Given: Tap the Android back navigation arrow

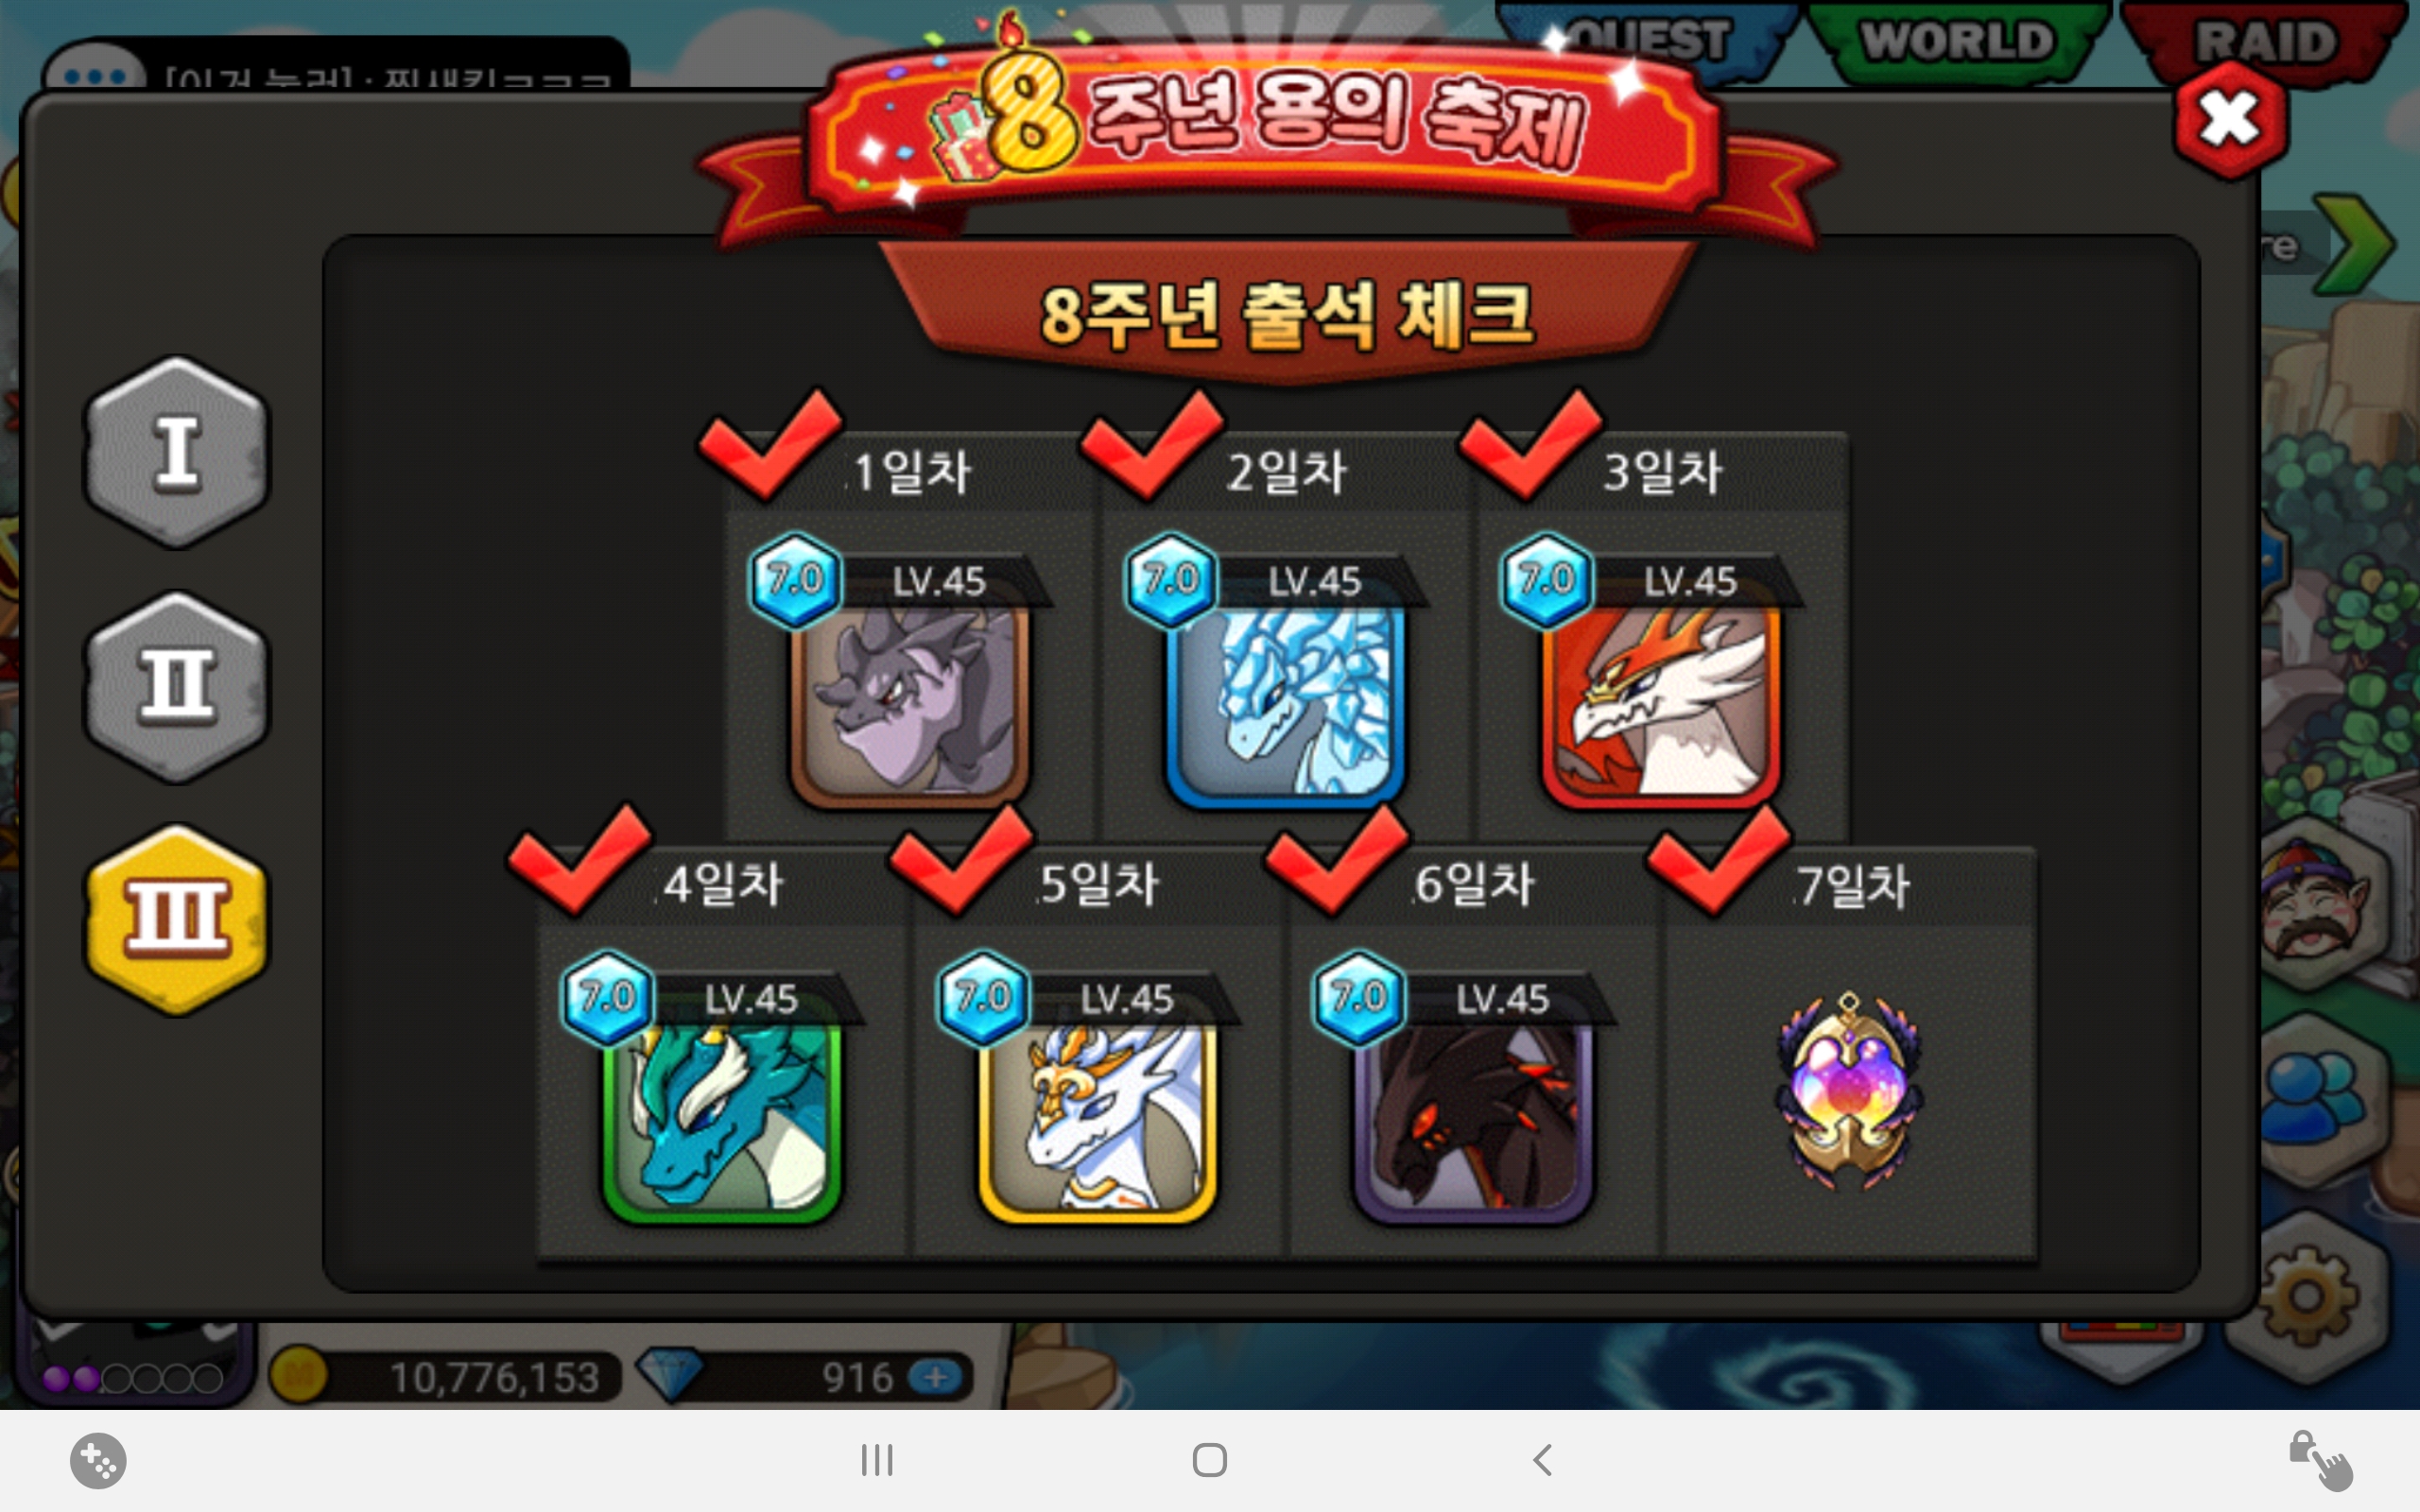Looking at the screenshot, I should [x=1542, y=1460].
